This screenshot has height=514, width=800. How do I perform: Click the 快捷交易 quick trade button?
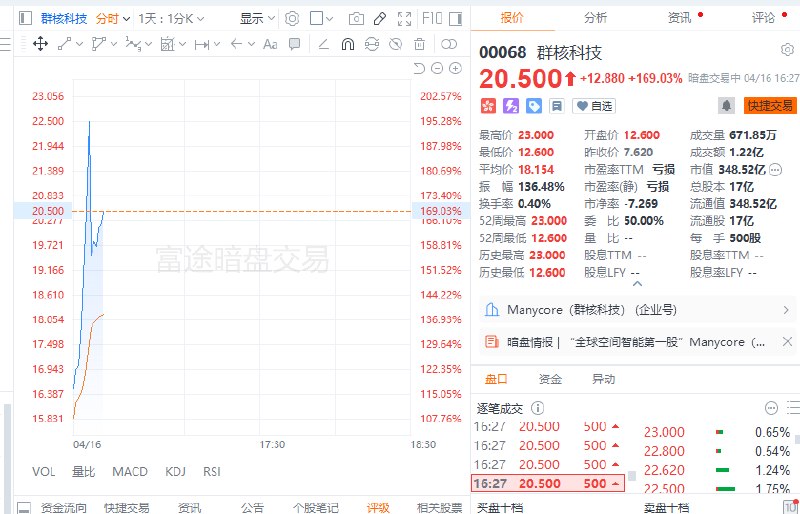(x=770, y=106)
